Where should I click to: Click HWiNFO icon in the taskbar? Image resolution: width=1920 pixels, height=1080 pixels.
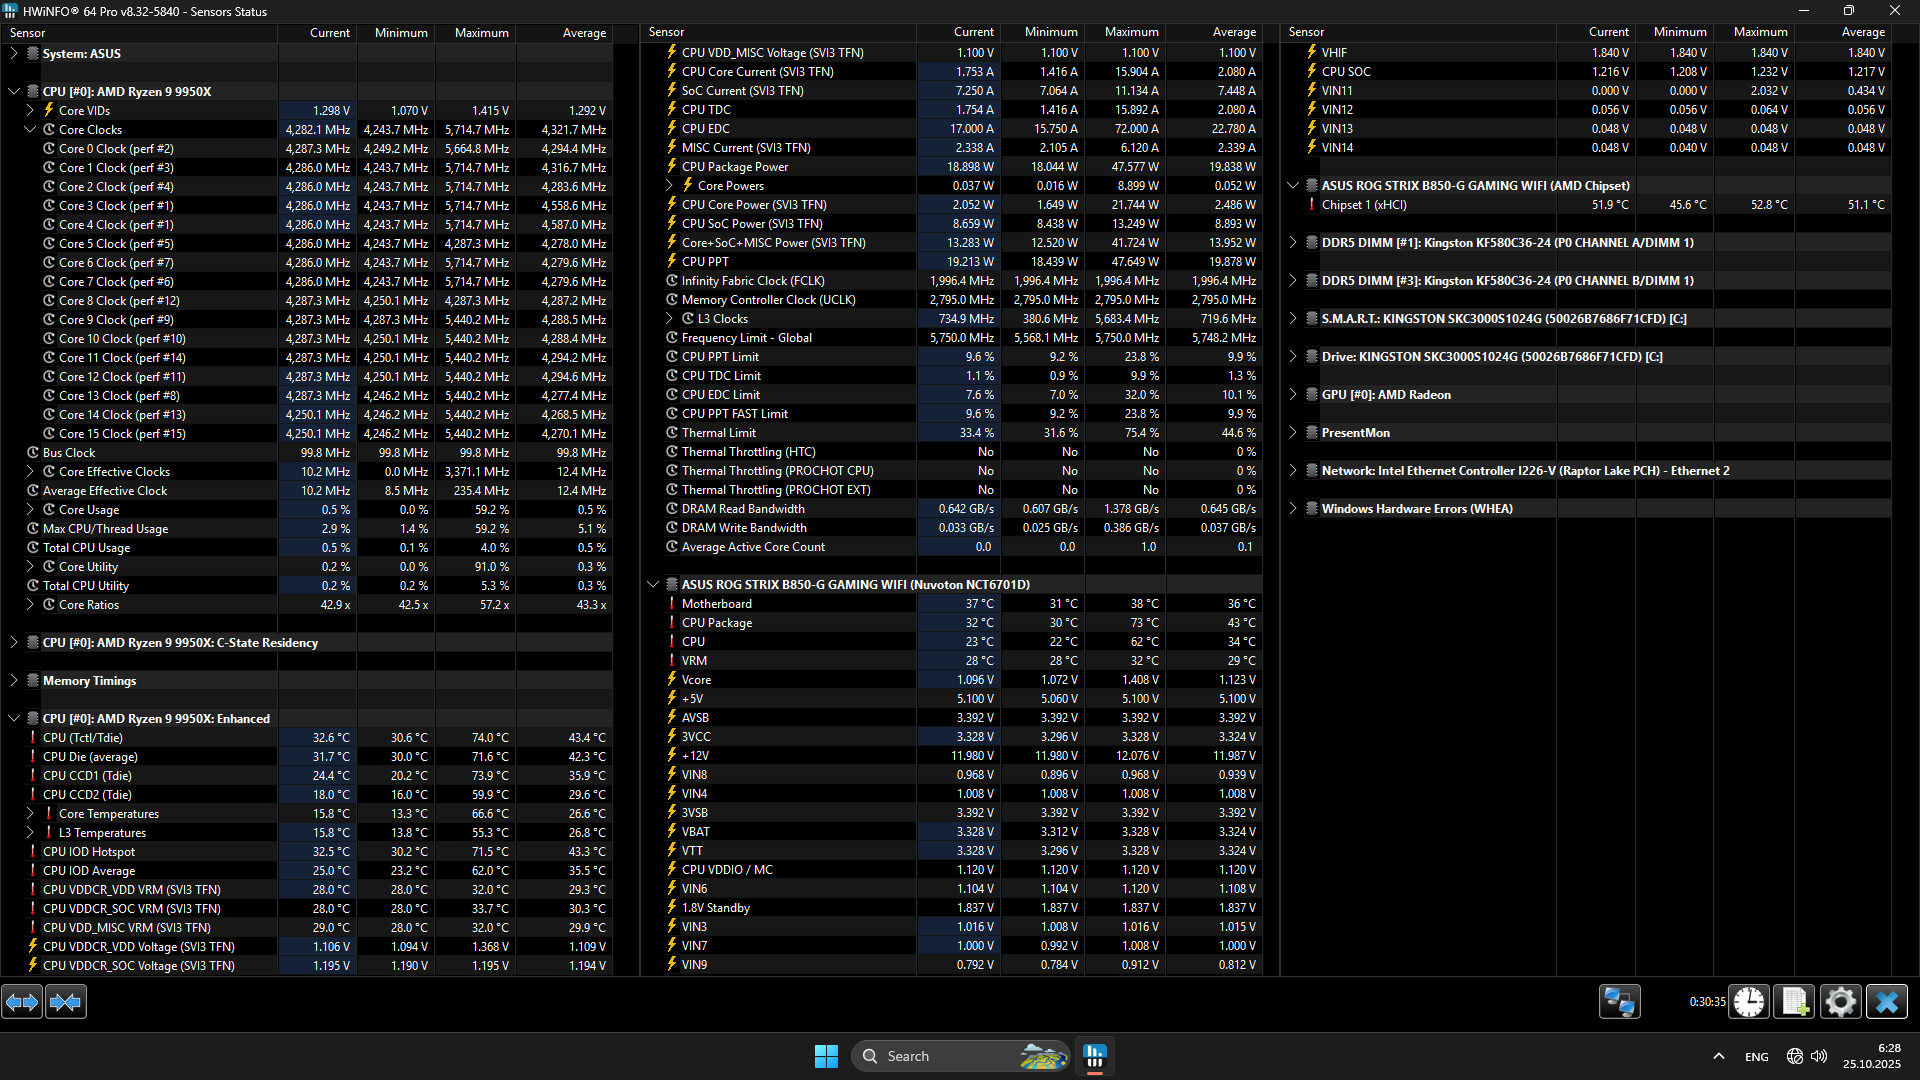tap(1095, 1056)
